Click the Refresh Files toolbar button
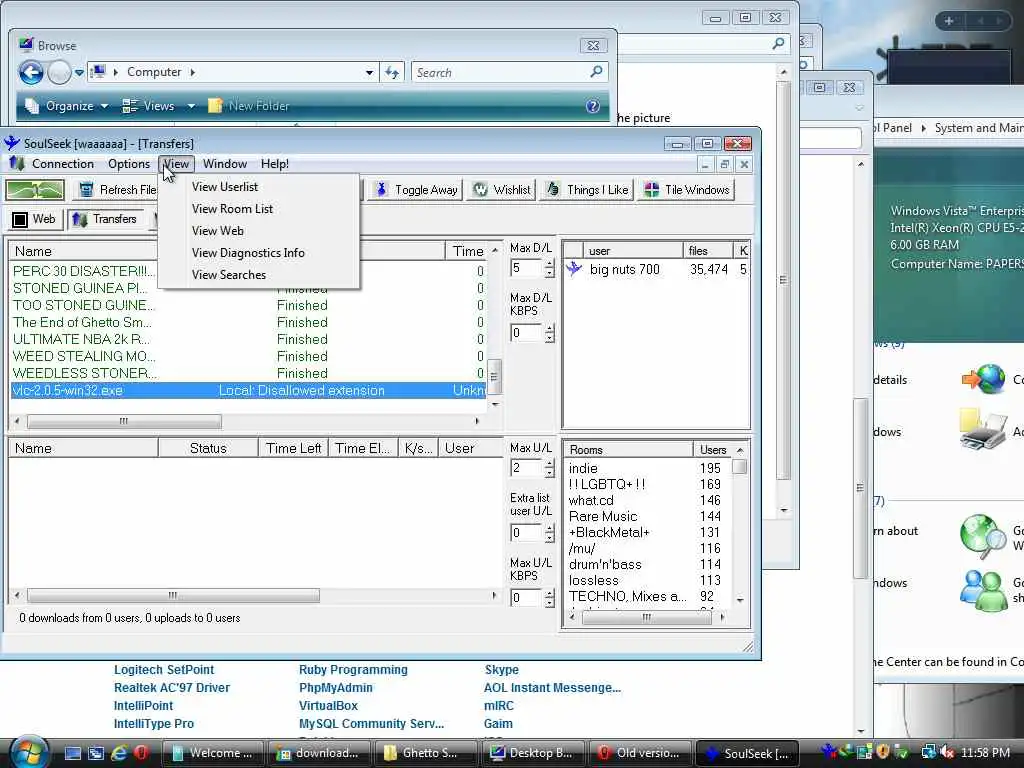This screenshot has height=768, width=1024. pyautogui.click(x=116, y=189)
